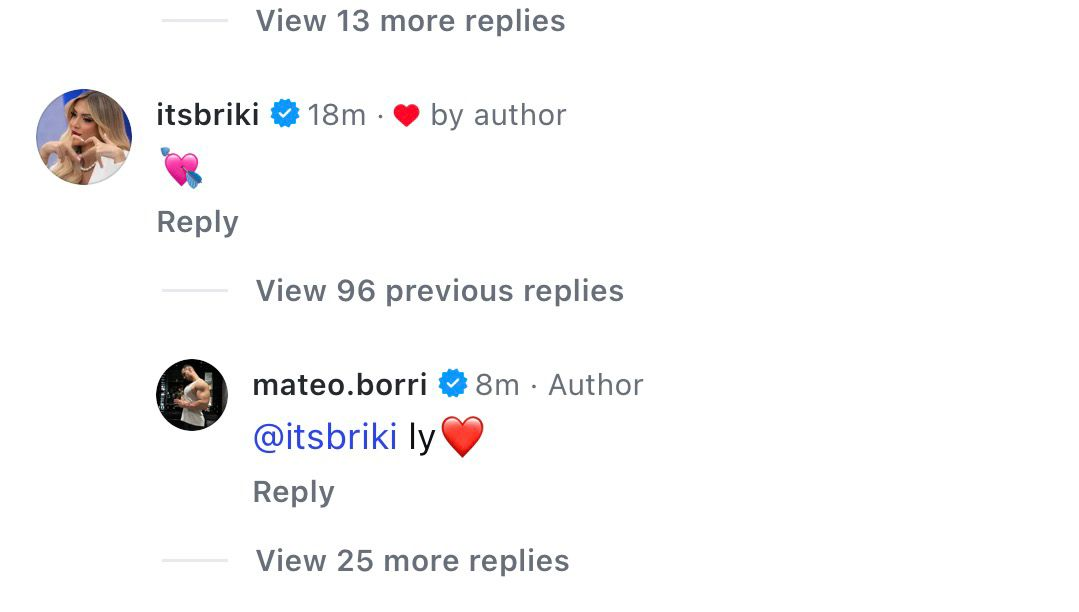
Task: Click the red heart liked-by-author icon
Action: [406, 116]
